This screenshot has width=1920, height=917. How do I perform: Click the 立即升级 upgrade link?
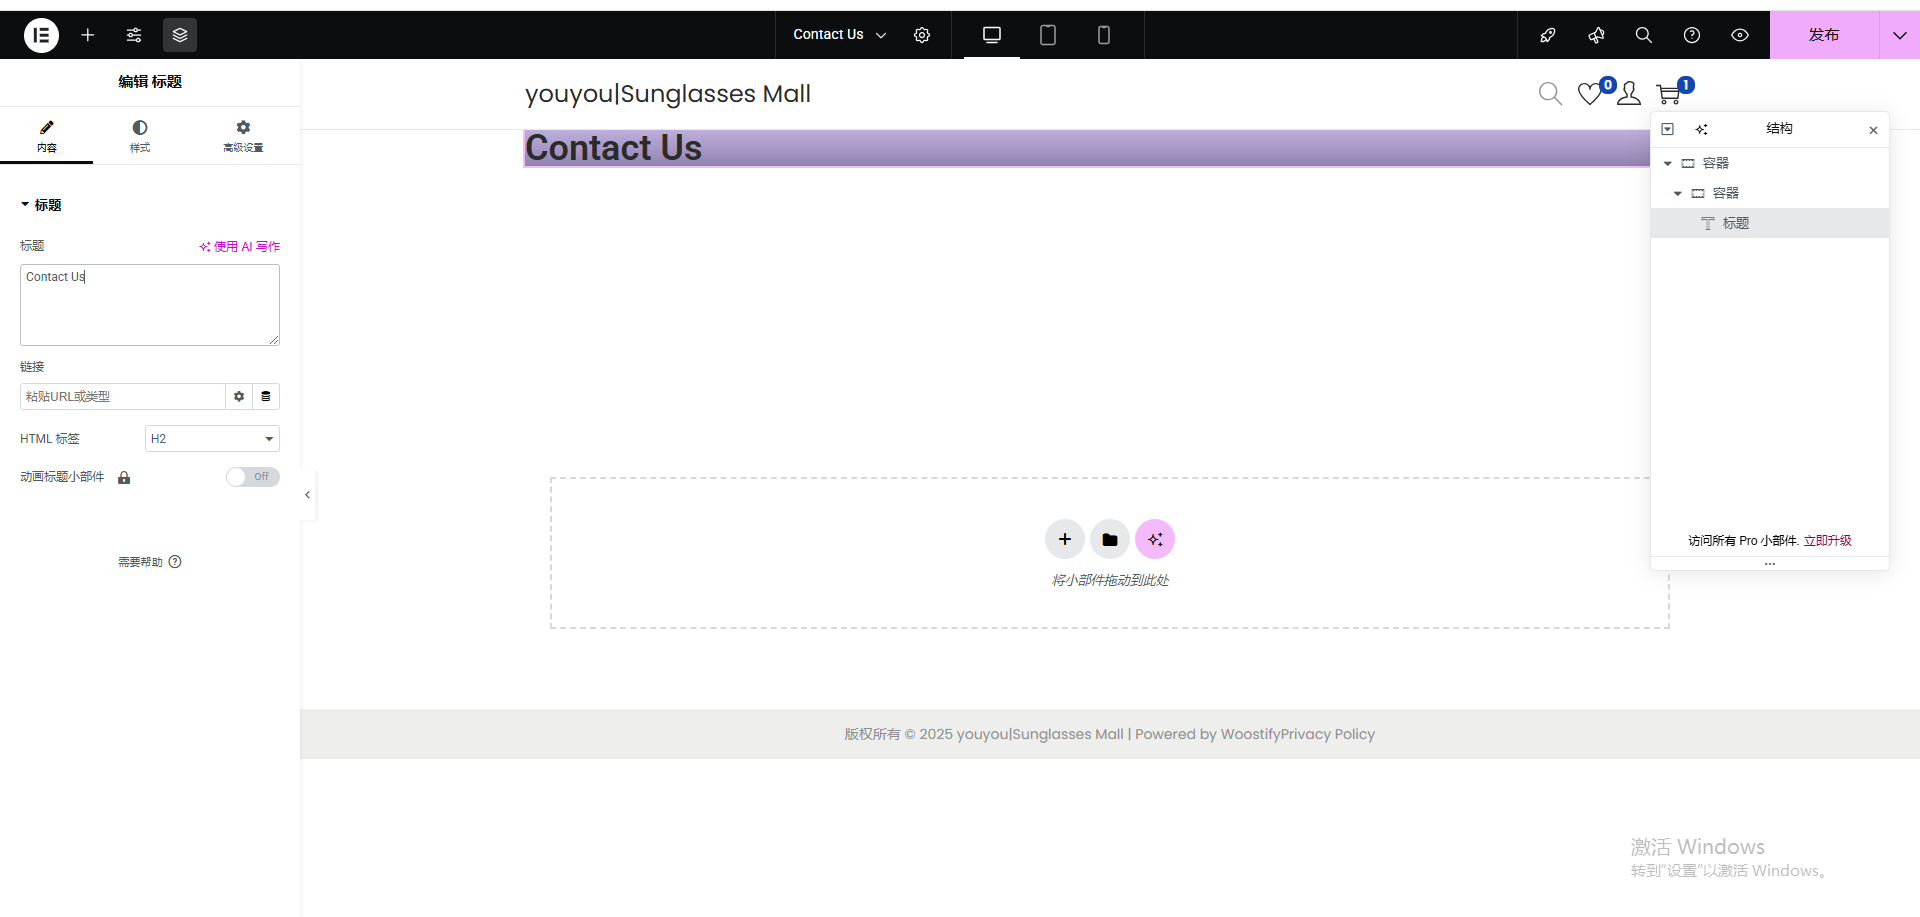point(1827,541)
